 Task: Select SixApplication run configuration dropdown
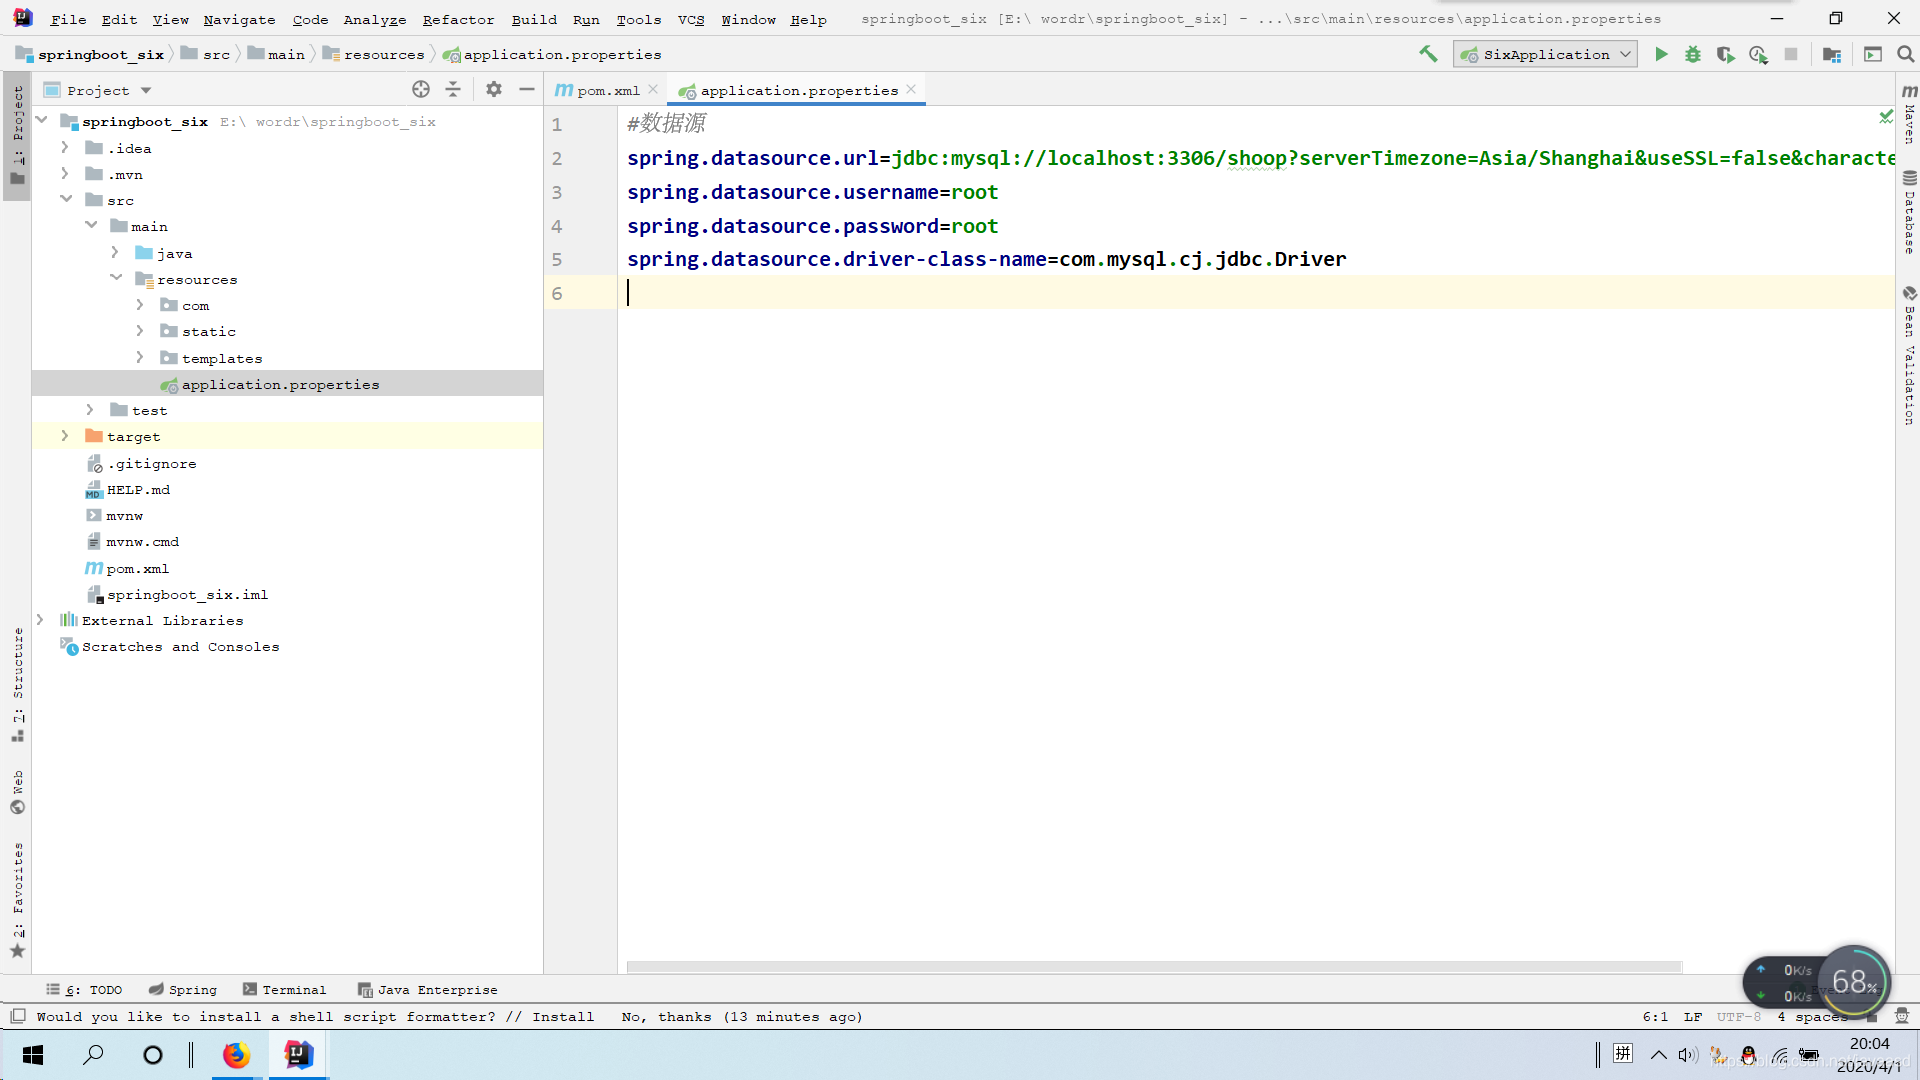[1543, 54]
